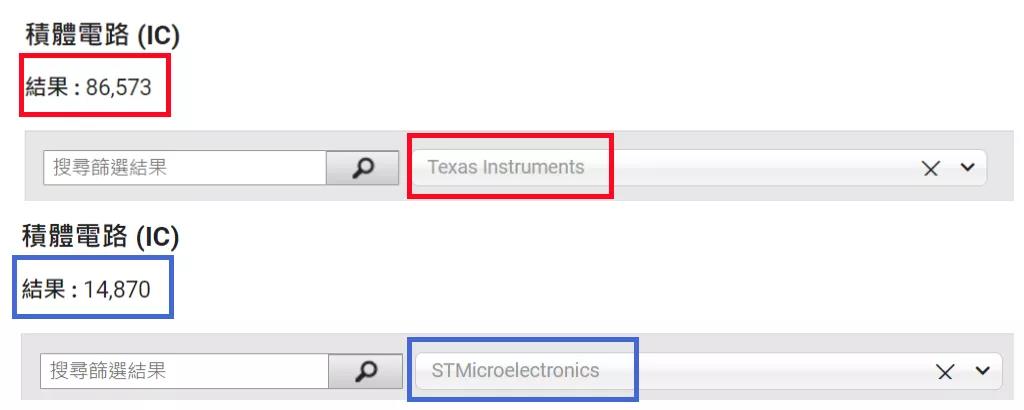1024x410 pixels.
Task: Expand the Texas Instruments manufacturer dropdown arrow
Action: (x=968, y=168)
